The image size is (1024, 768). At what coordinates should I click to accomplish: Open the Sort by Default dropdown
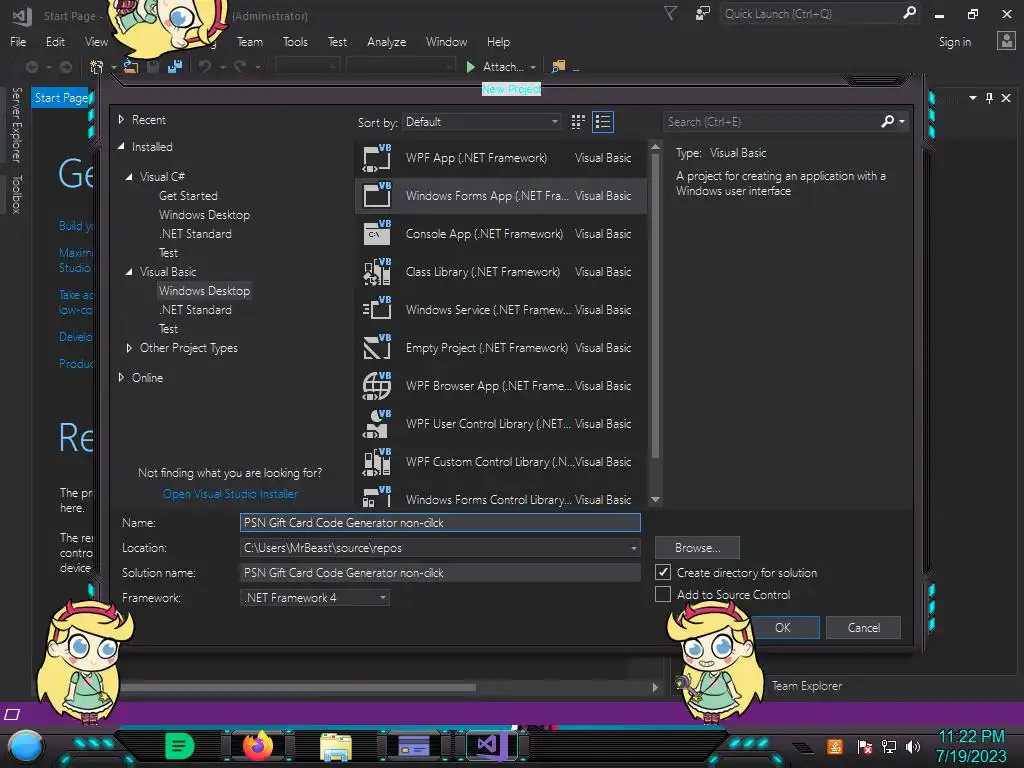click(482, 122)
